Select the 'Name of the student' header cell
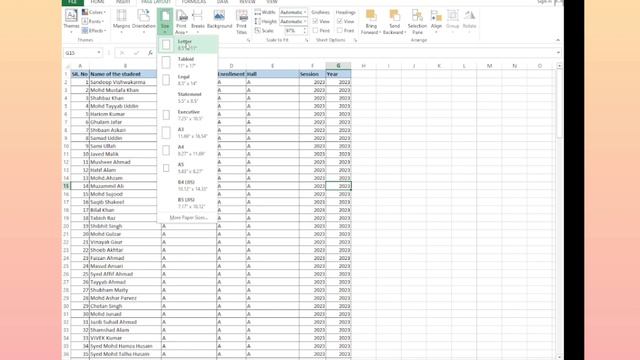640x360 pixels. pyautogui.click(x=125, y=74)
